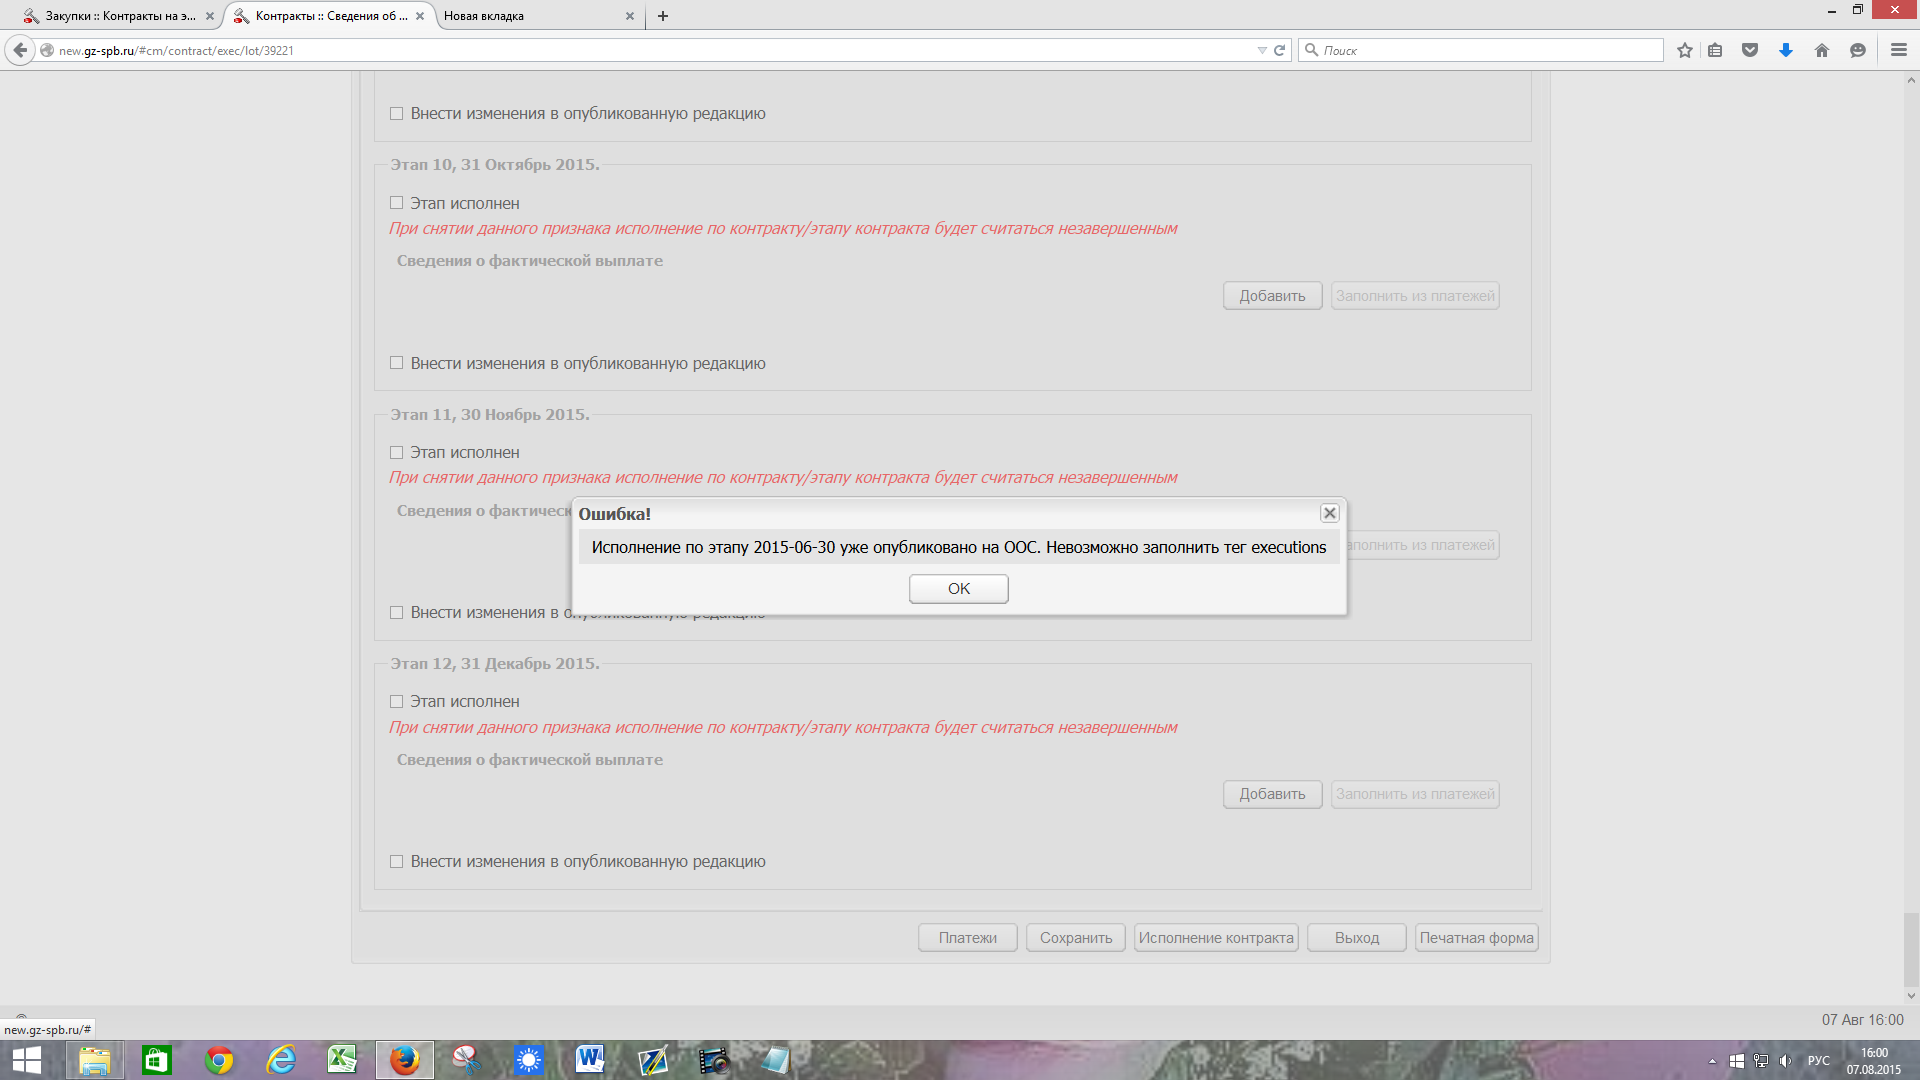1920x1080 pixels.
Task: Close the error dialog with the X icon
Action: [x=1329, y=513]
